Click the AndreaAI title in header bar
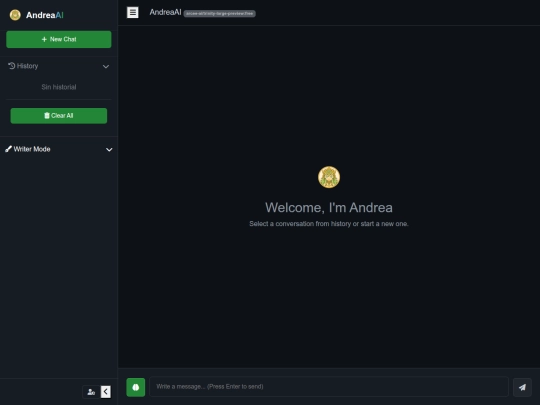The image size is (540, 405). 165,12
